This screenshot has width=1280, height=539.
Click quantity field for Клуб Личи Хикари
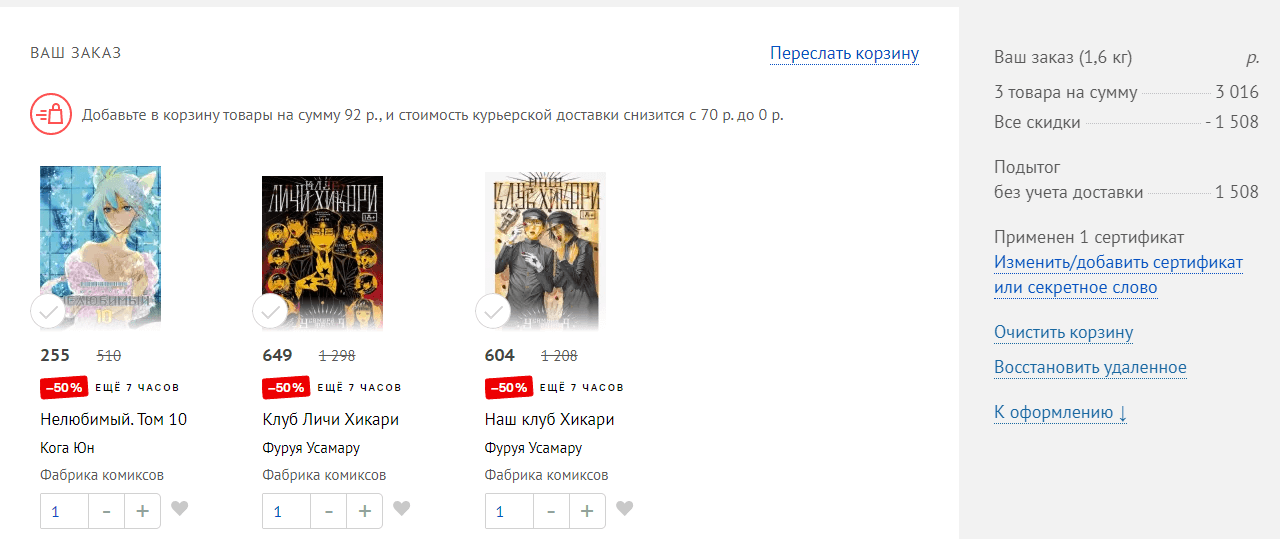pos(286,511)
